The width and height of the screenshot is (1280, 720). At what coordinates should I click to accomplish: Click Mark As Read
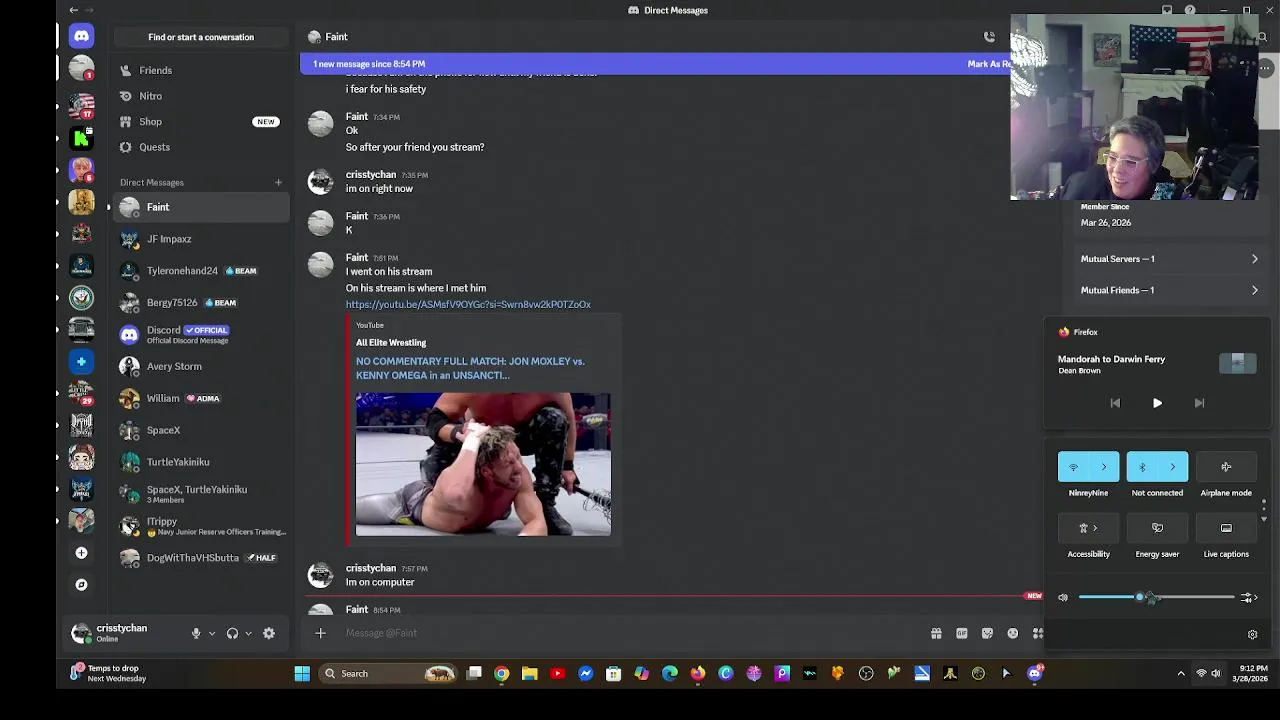pos(989,64)
